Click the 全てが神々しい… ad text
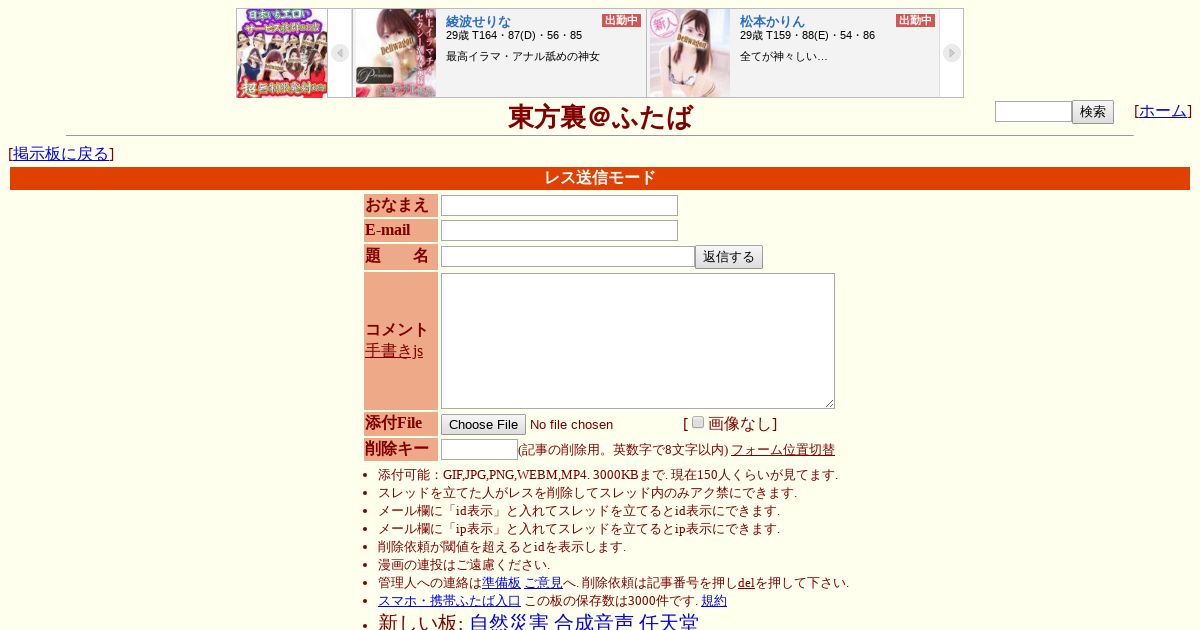 coord(784,56)
